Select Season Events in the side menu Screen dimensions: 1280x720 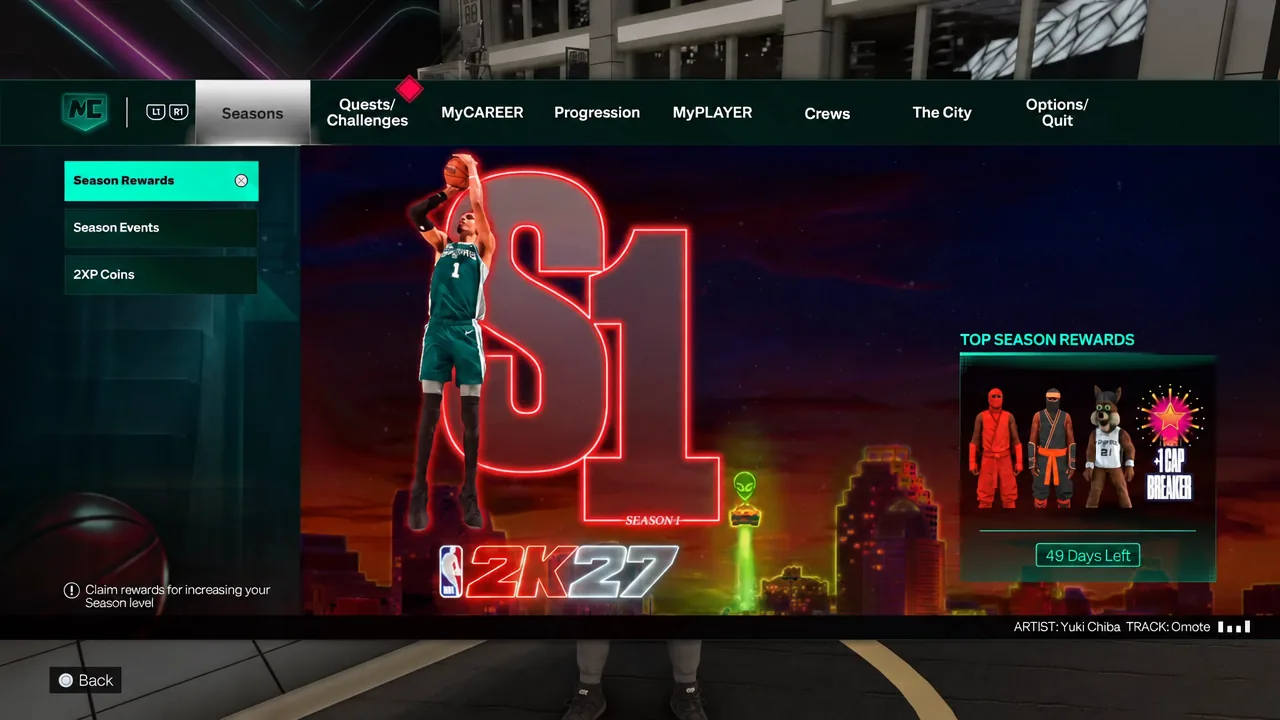click(x=161, y=228)
